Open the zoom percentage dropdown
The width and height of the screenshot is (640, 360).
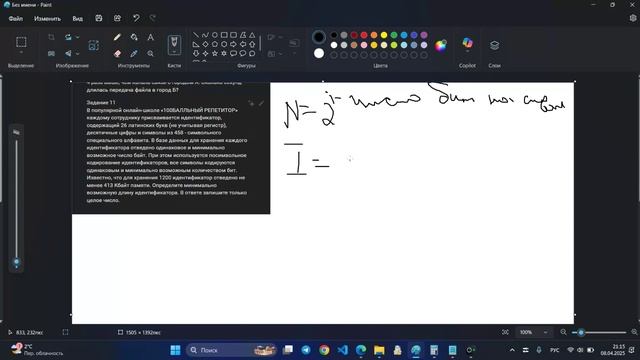[x=545, y=332]
